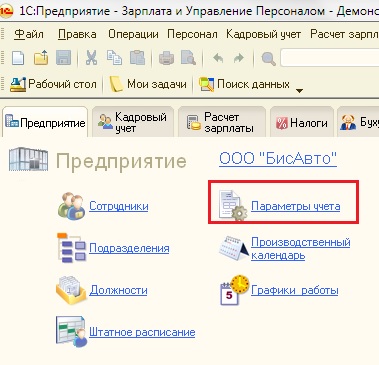Click the toolbar search input field
Viewport: 379px width, 365px height.
[x=330, y=58]
